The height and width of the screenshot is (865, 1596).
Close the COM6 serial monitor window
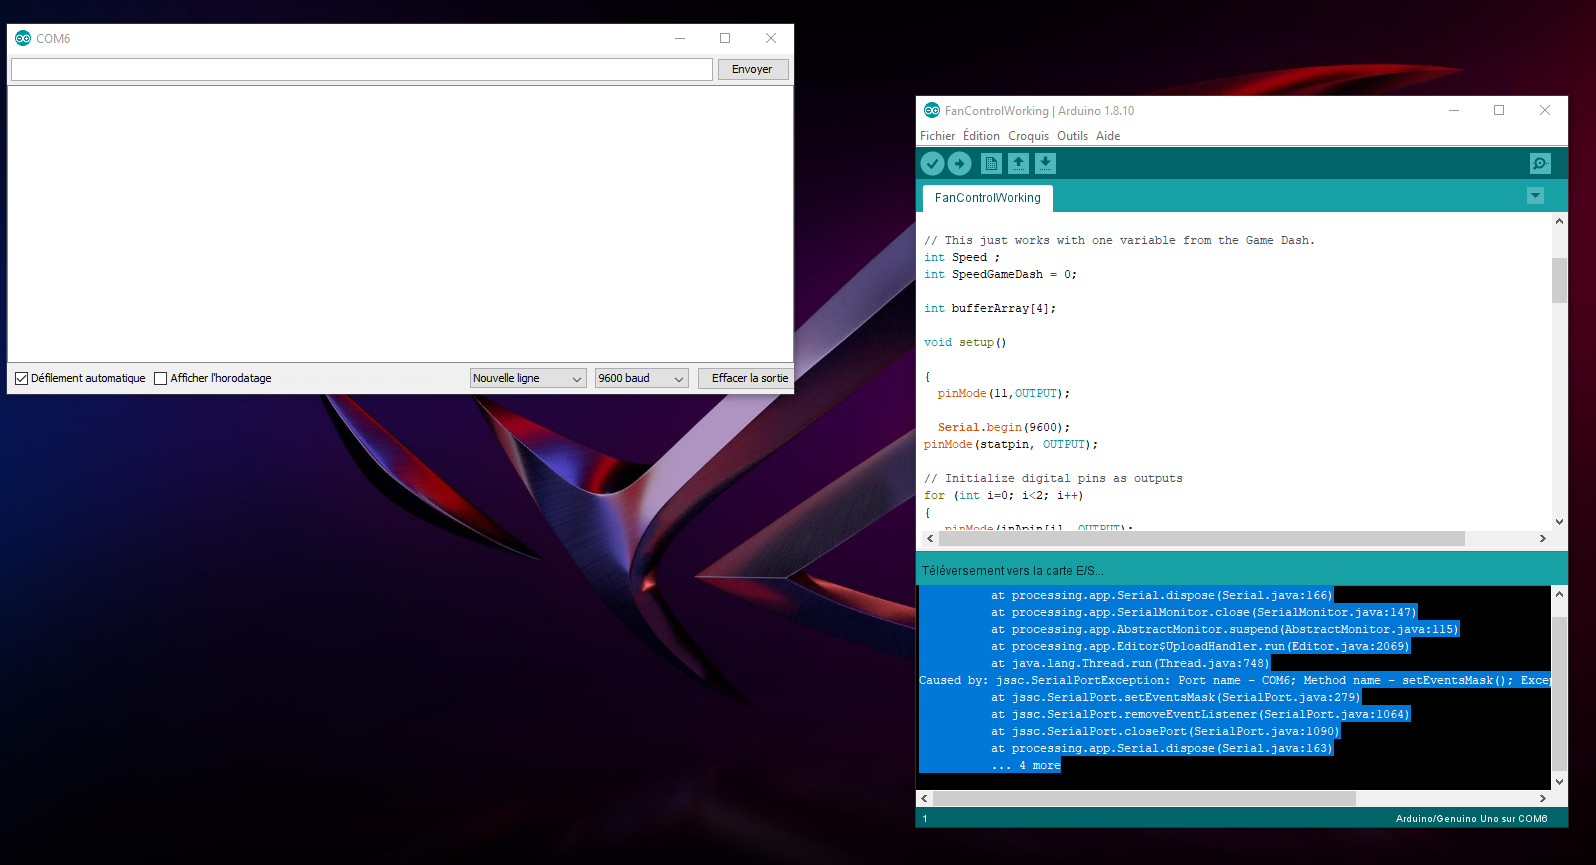[x=770, y=38]
